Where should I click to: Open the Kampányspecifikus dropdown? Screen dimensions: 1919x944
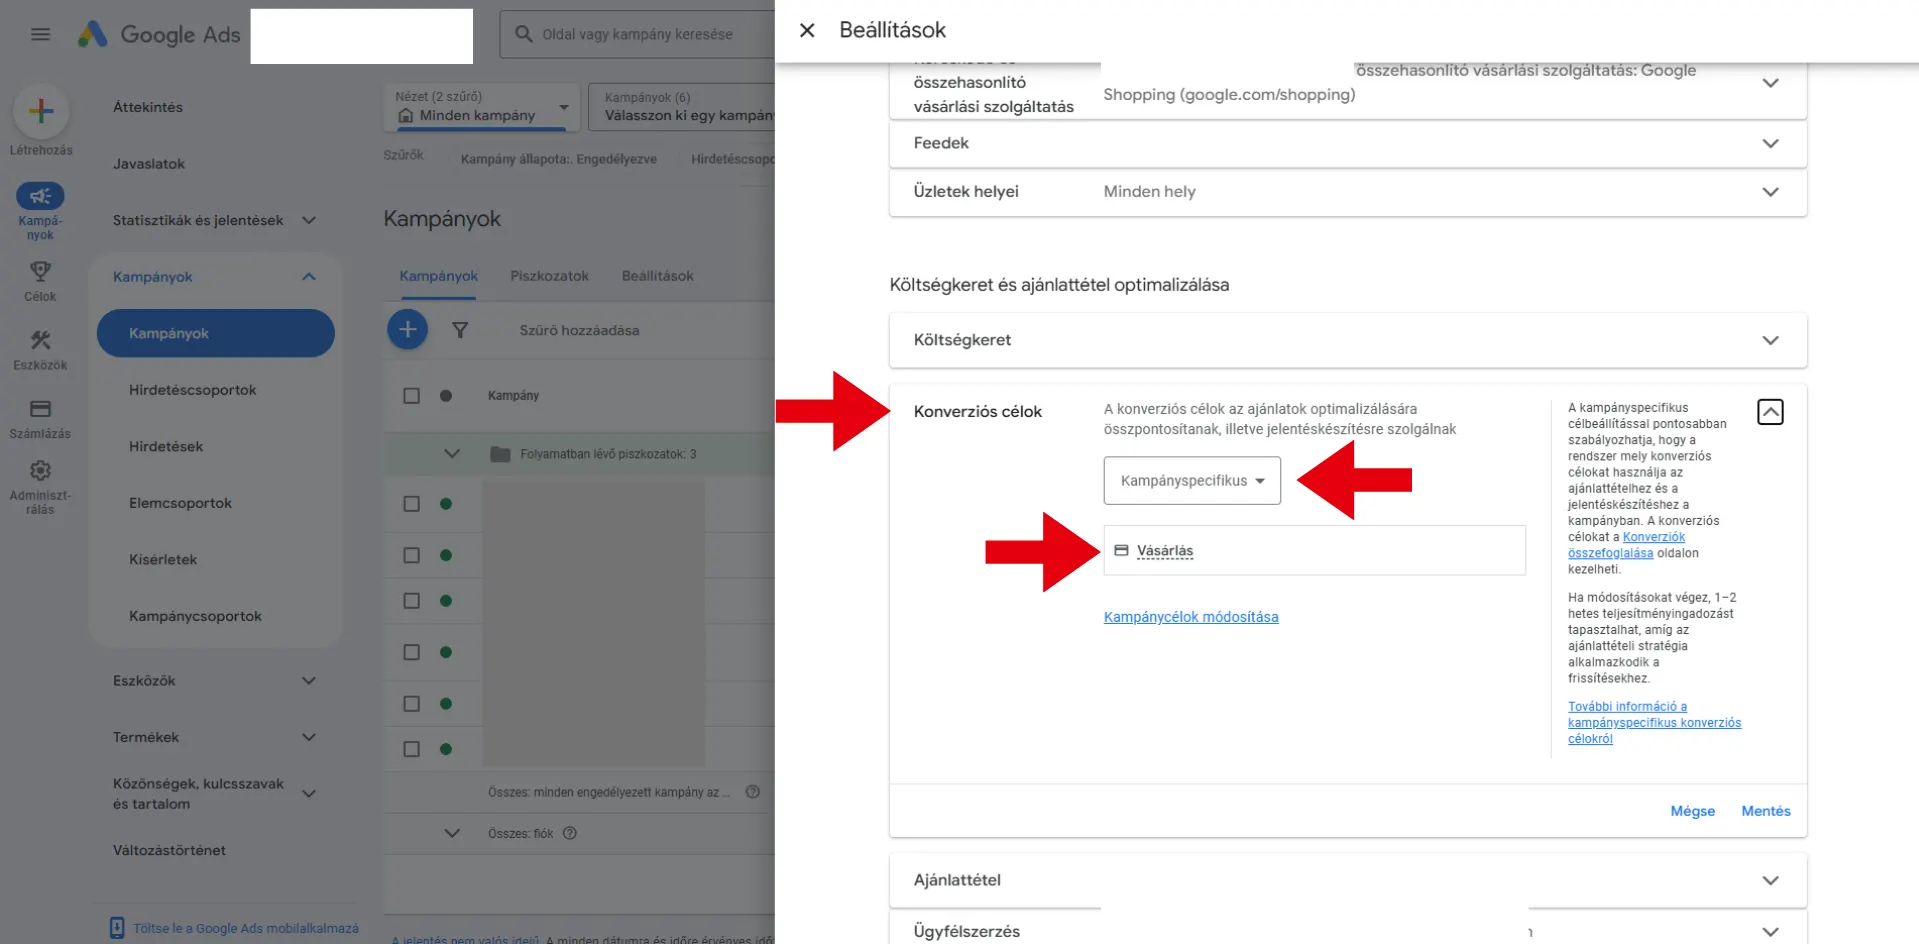click(1191, 481)
